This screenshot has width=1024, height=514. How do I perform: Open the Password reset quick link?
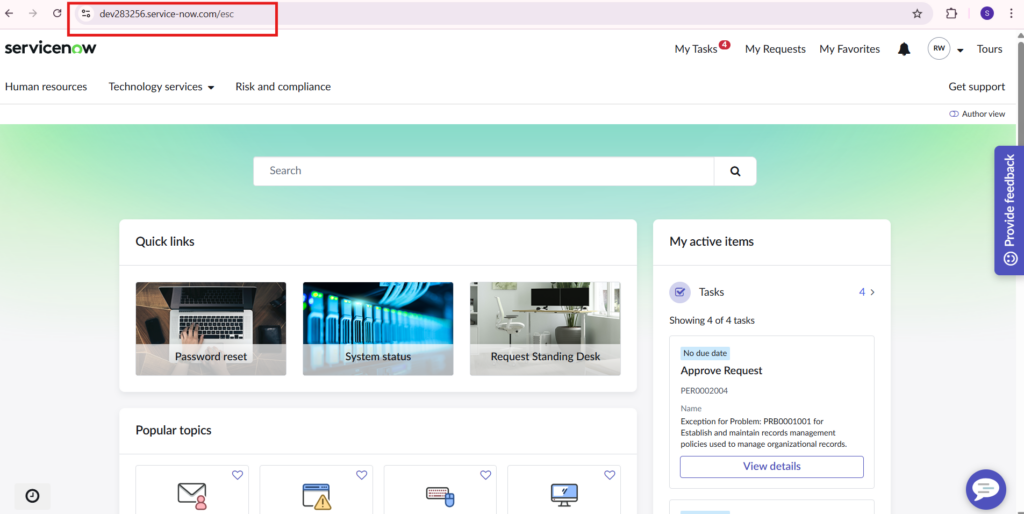pos(211,328)
